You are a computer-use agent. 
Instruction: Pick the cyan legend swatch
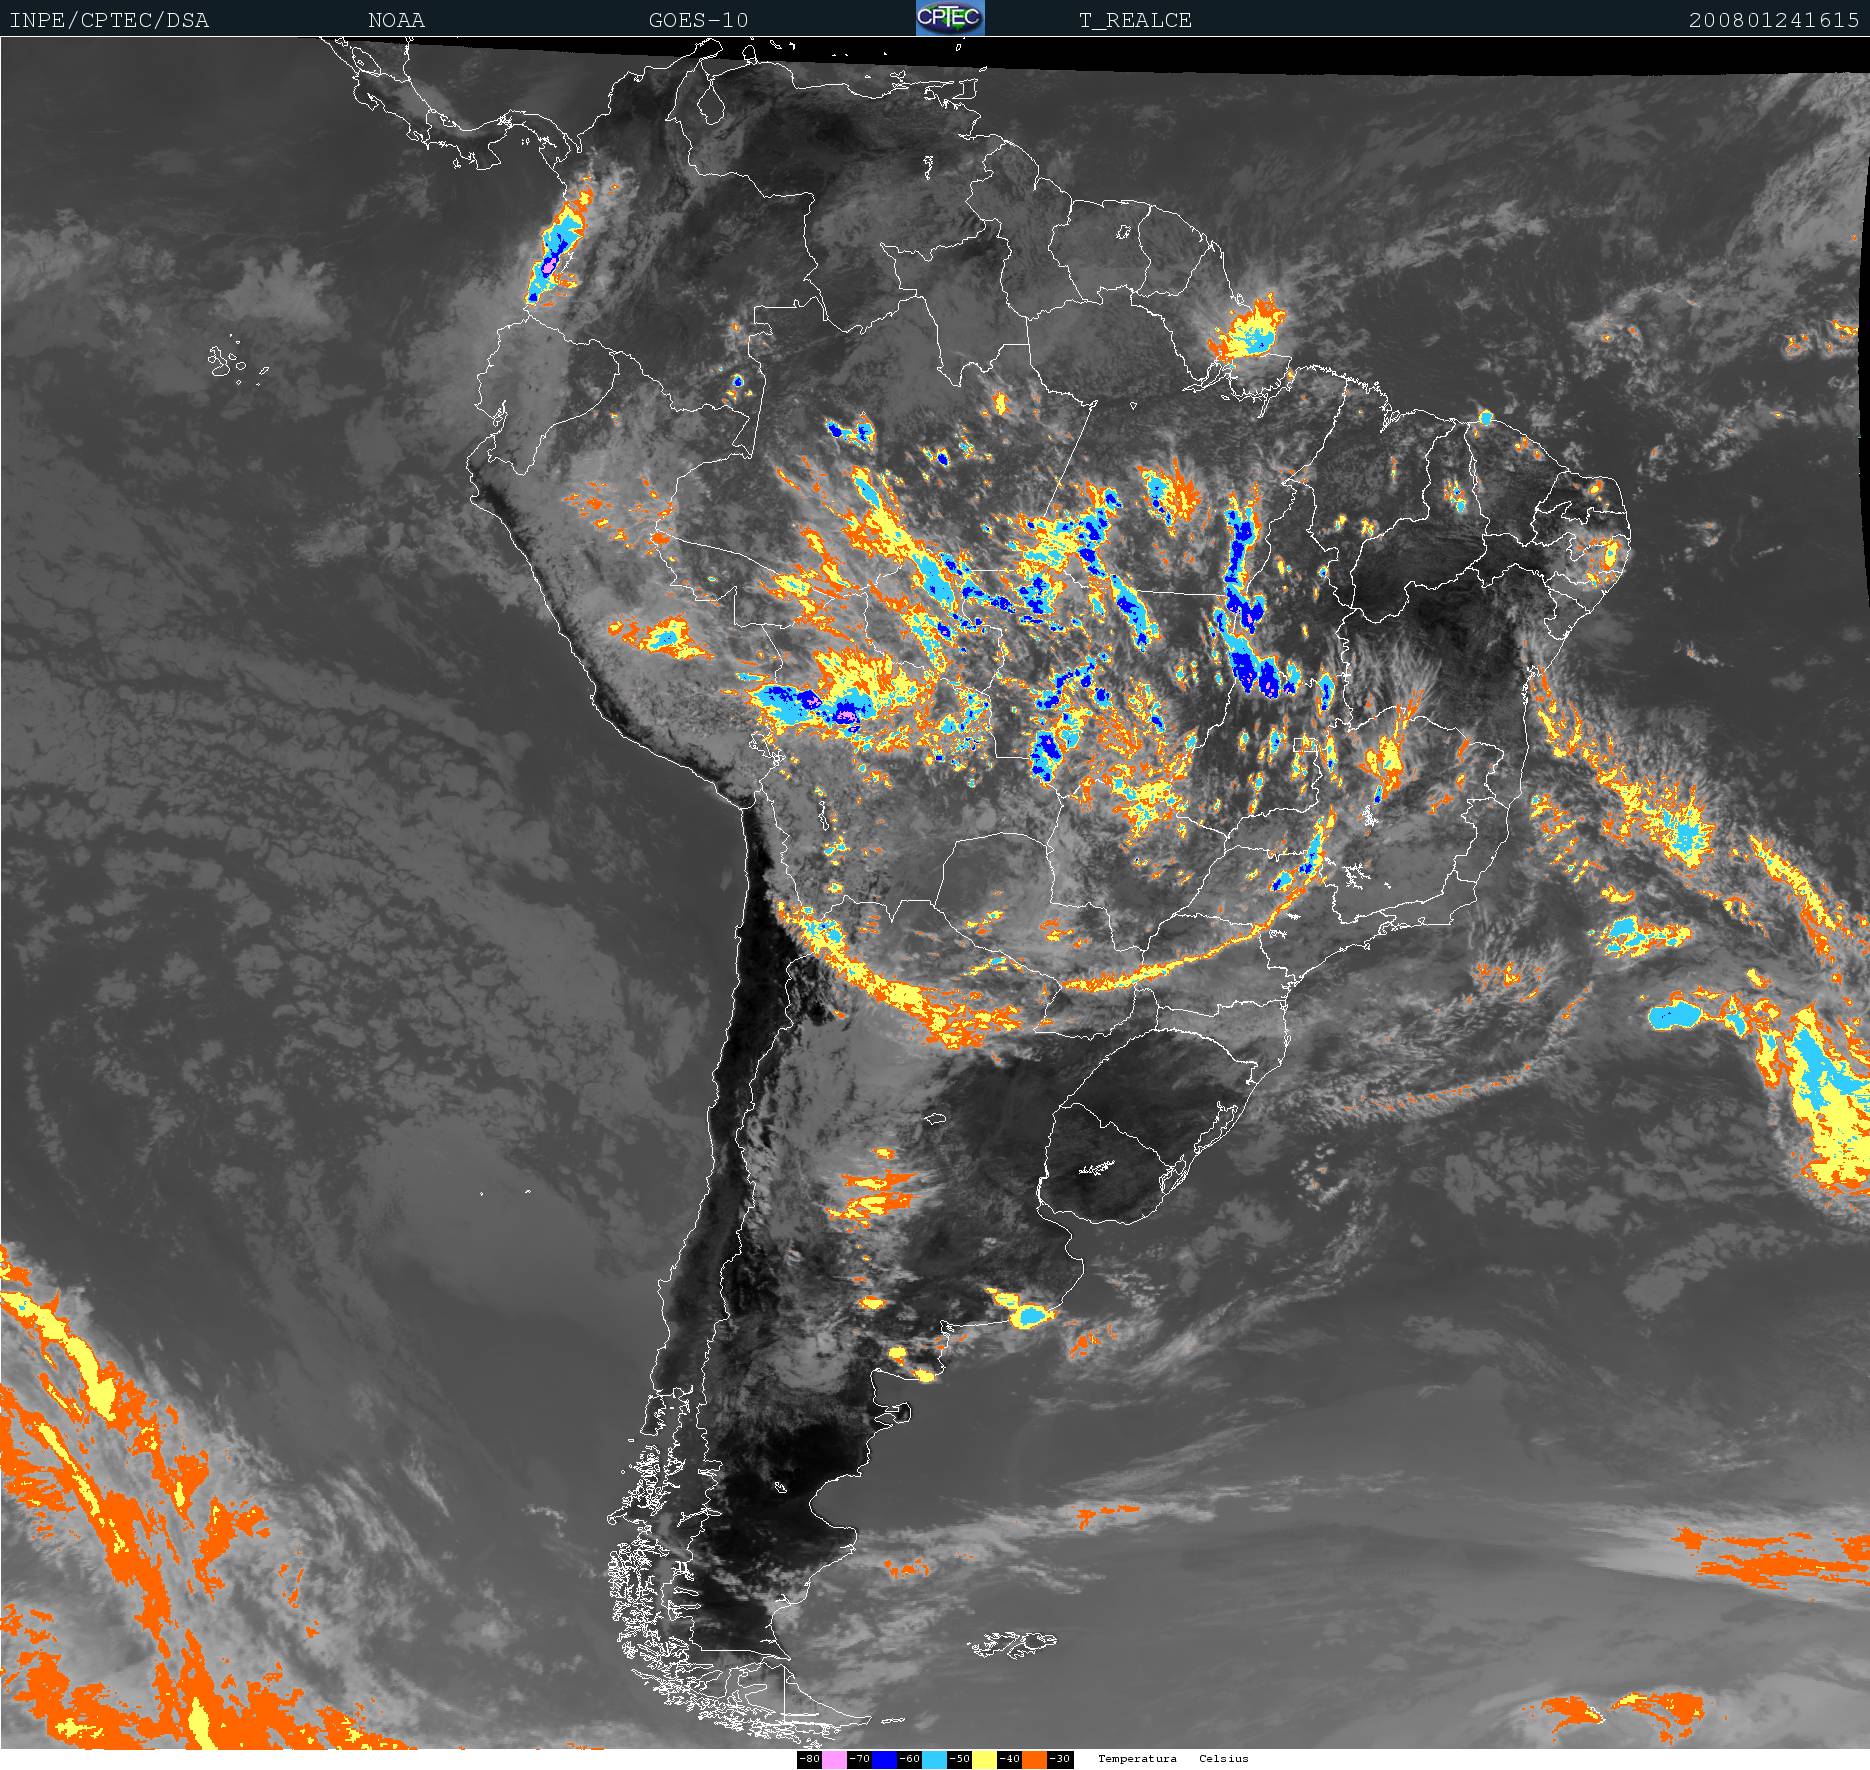pyautogui.click(x=934, y=1759)
